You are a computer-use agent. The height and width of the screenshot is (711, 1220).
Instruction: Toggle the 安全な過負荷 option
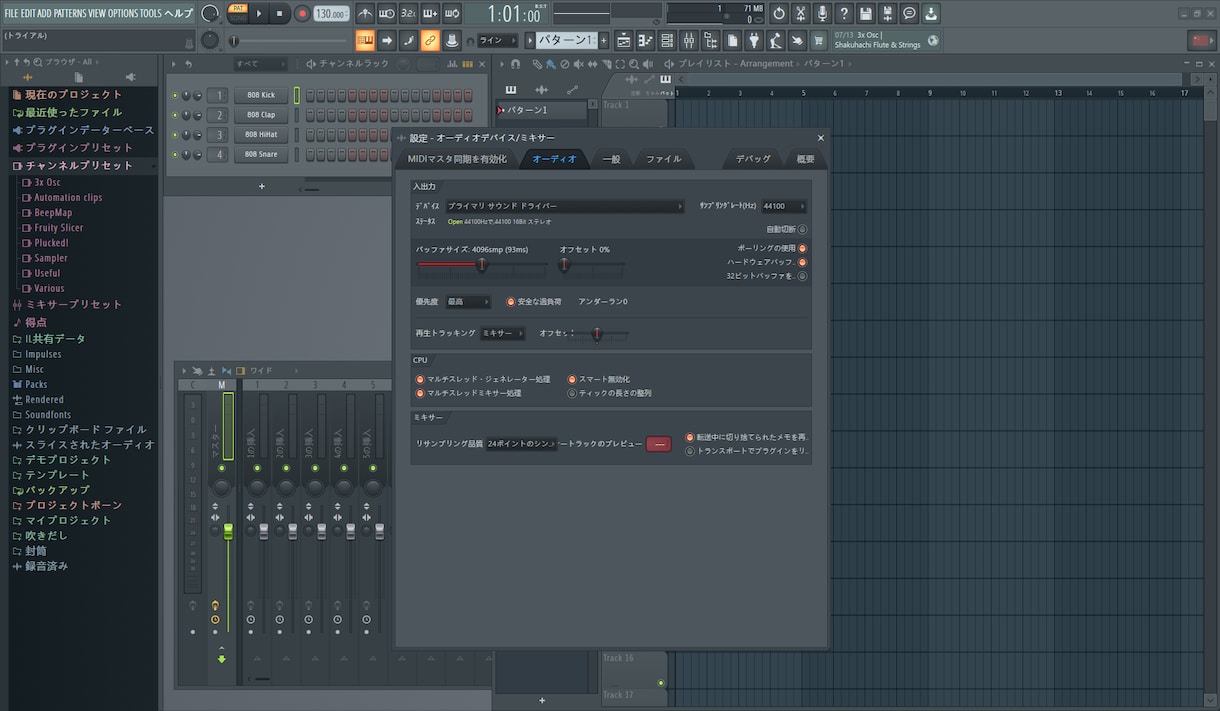(x=511, y=301)
